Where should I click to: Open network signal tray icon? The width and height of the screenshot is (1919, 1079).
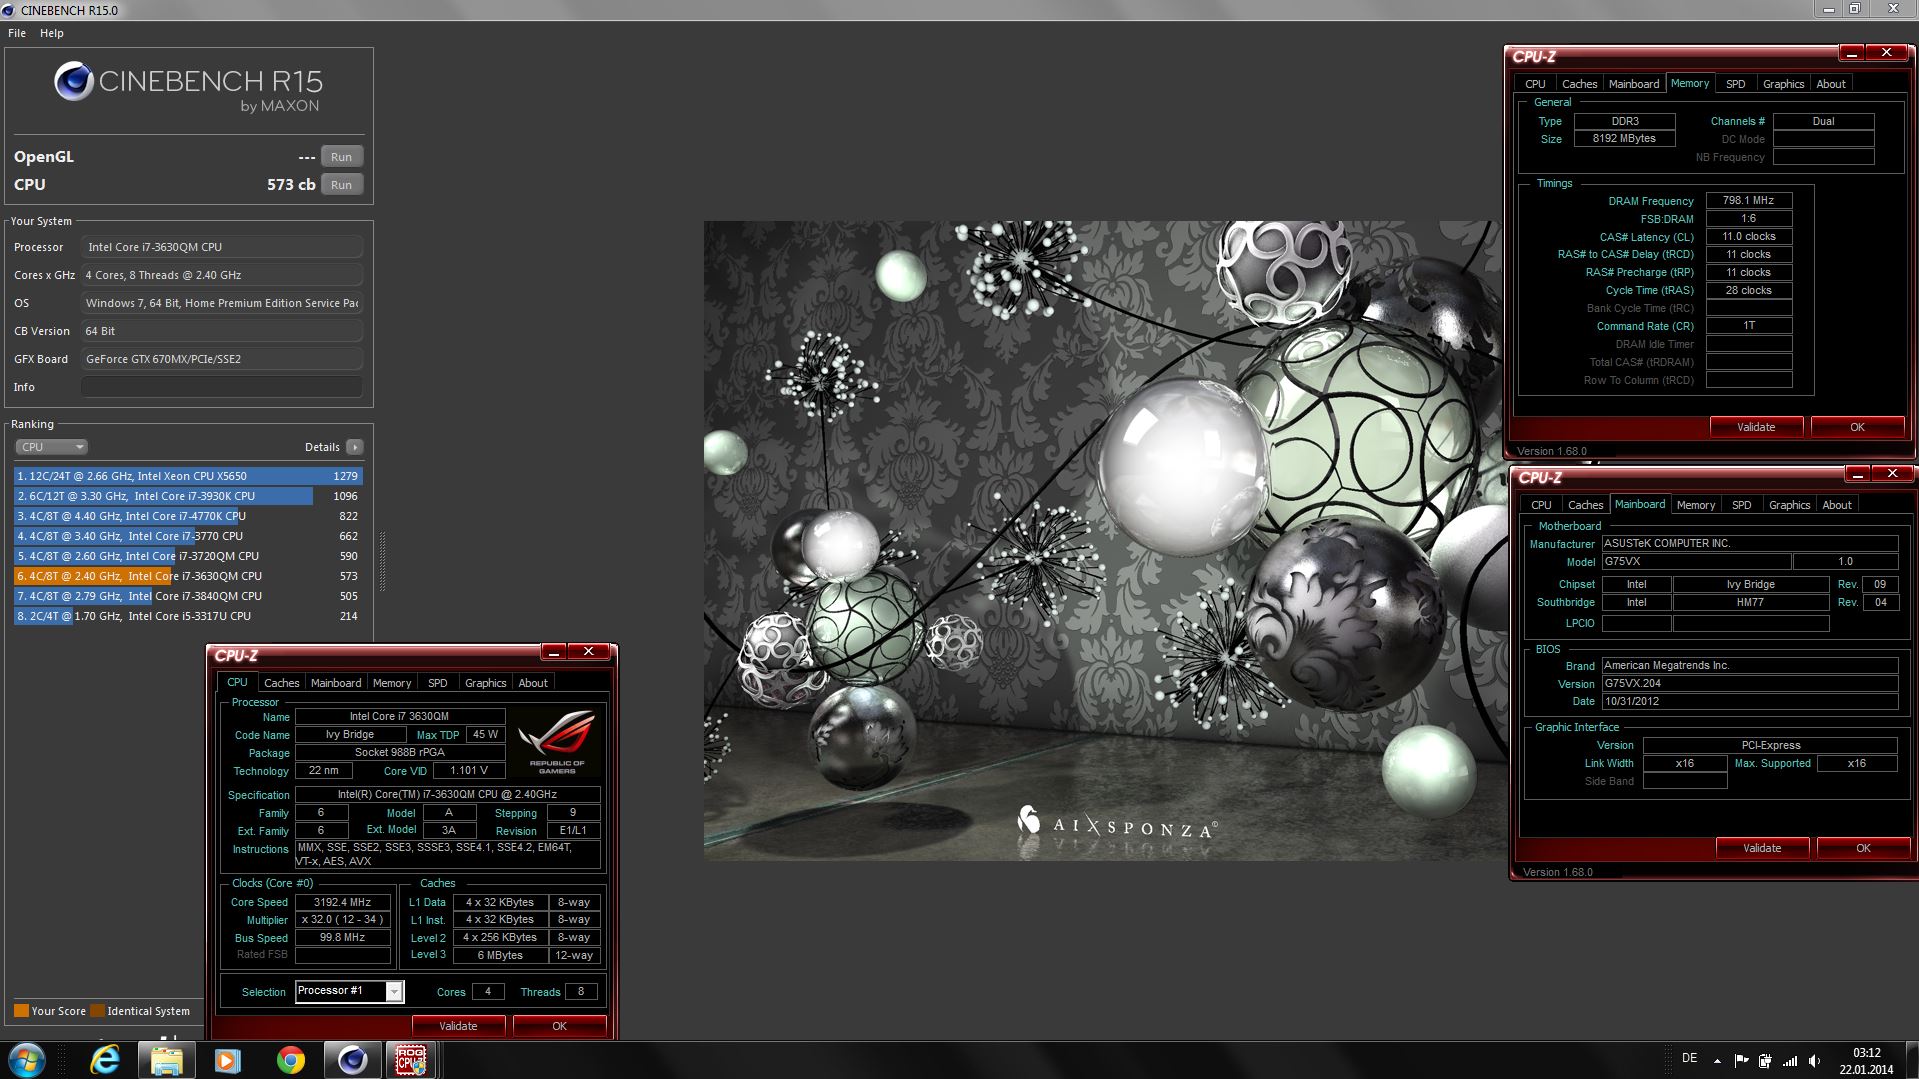[x=1790, y=1061]
